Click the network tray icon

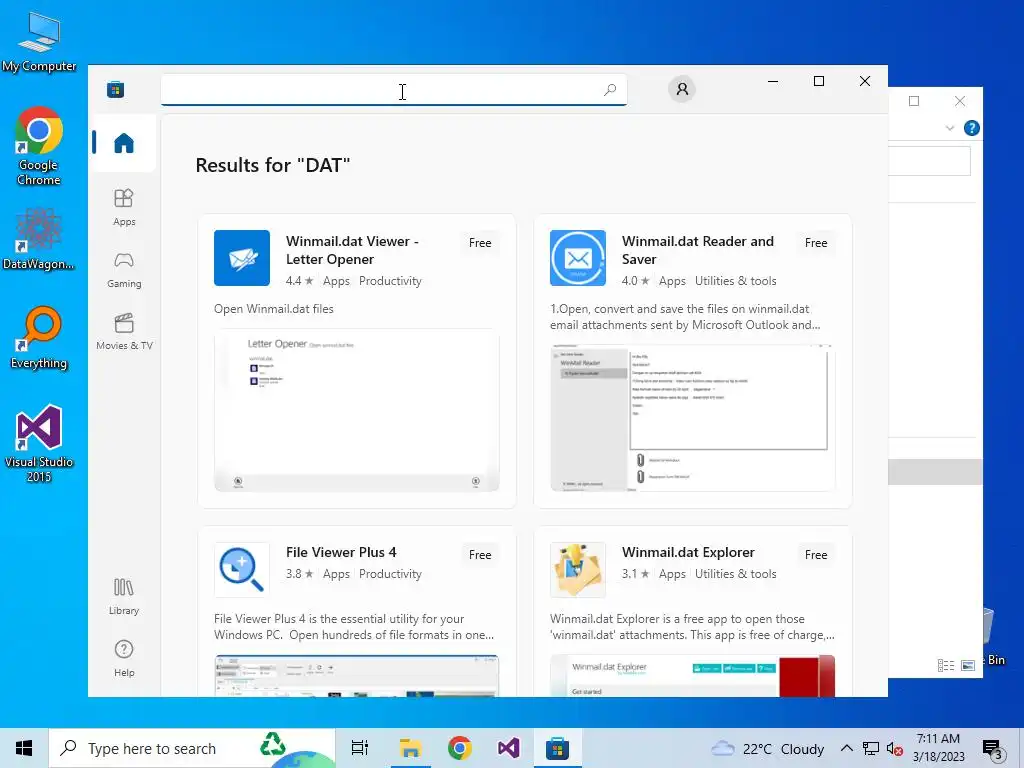click(871, 748)
